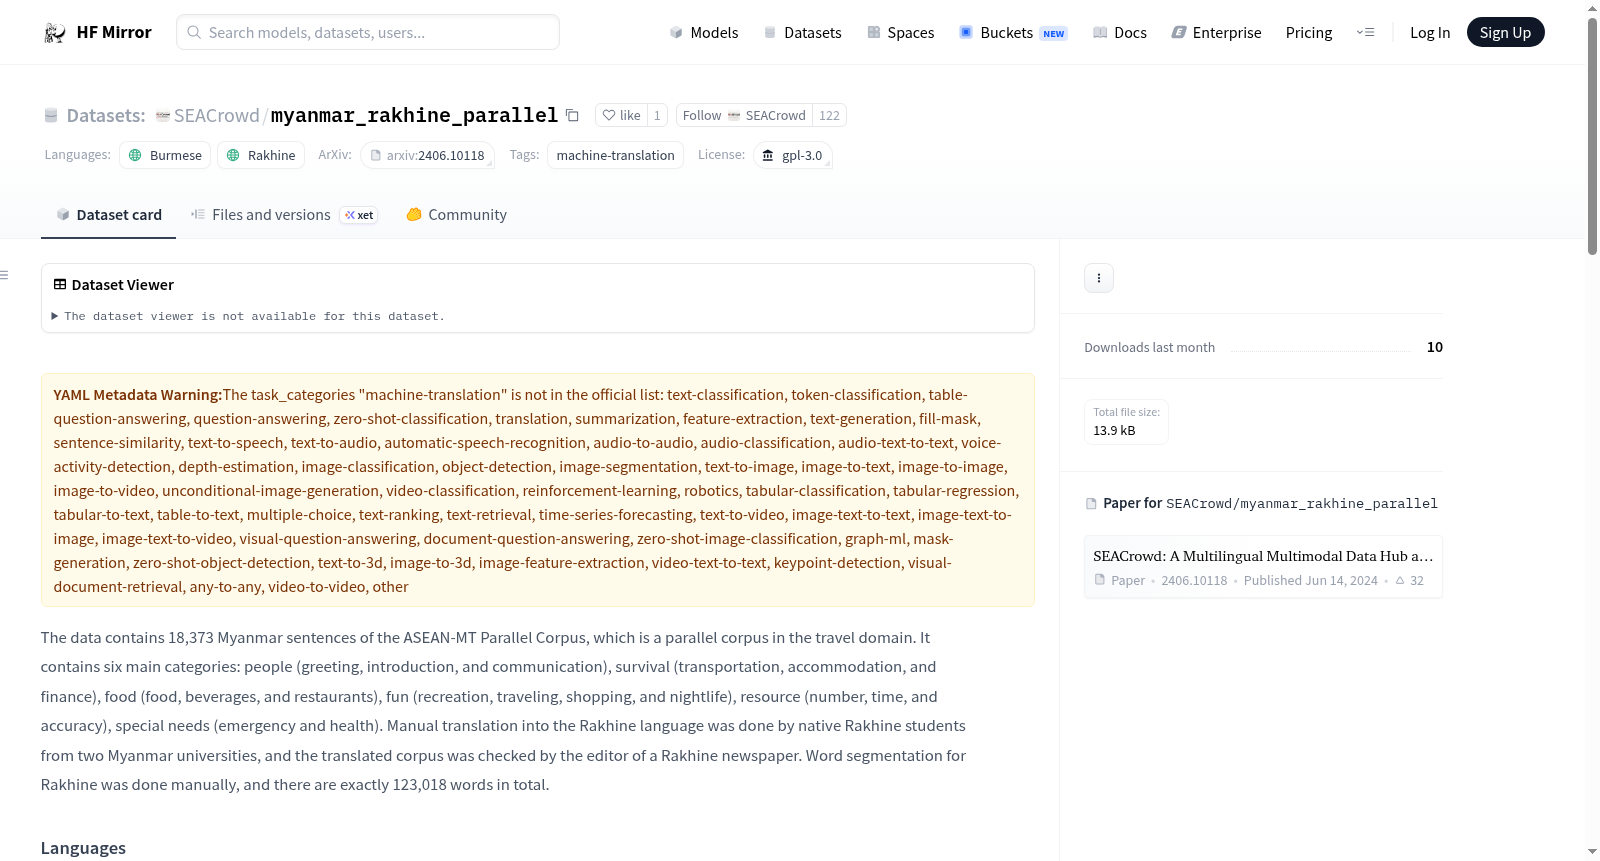This screenshot has width=1600, height=861.
Task: Click the Datasets: breadcrumb label
Action: [x=106, y=116]
